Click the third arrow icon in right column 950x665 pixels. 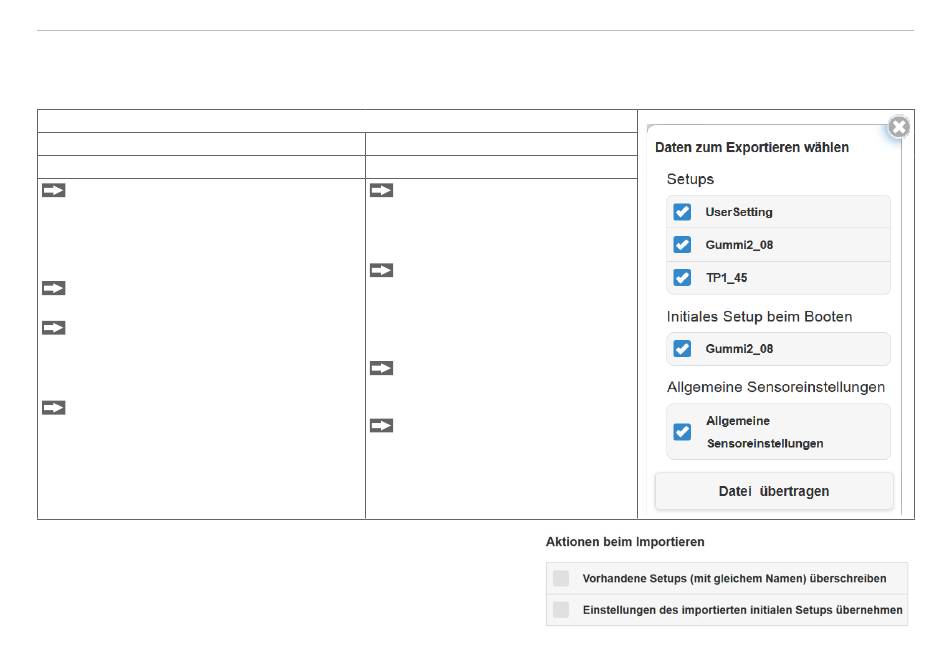[381, 368]
